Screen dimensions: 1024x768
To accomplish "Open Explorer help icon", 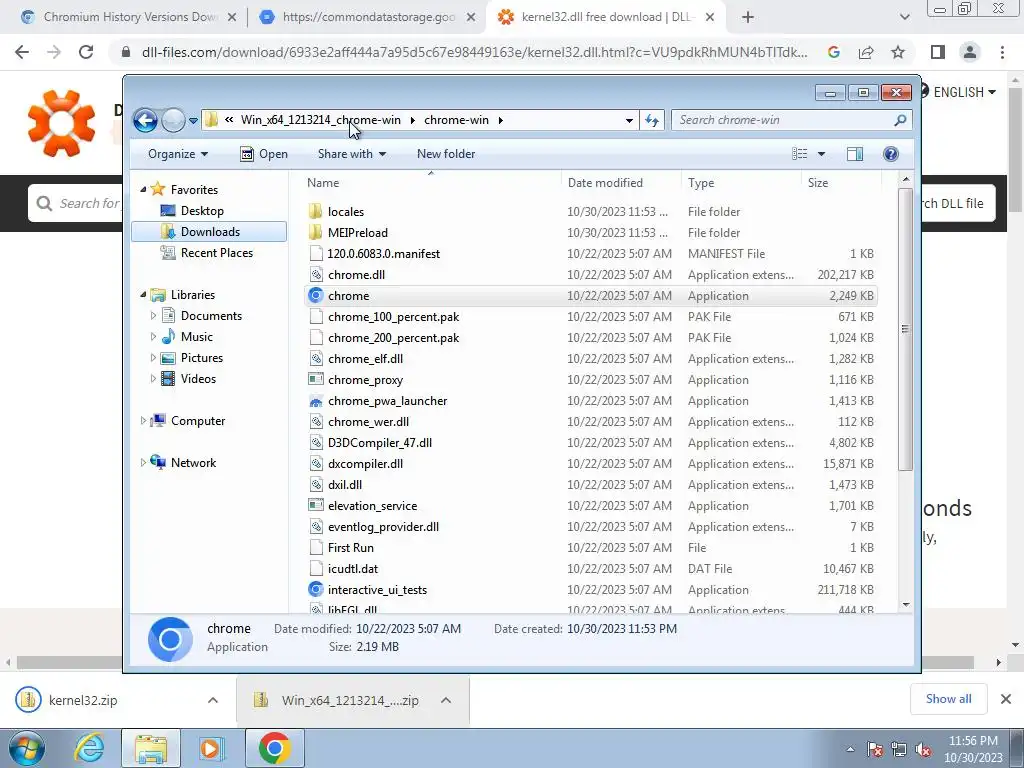I will point(891,154).
